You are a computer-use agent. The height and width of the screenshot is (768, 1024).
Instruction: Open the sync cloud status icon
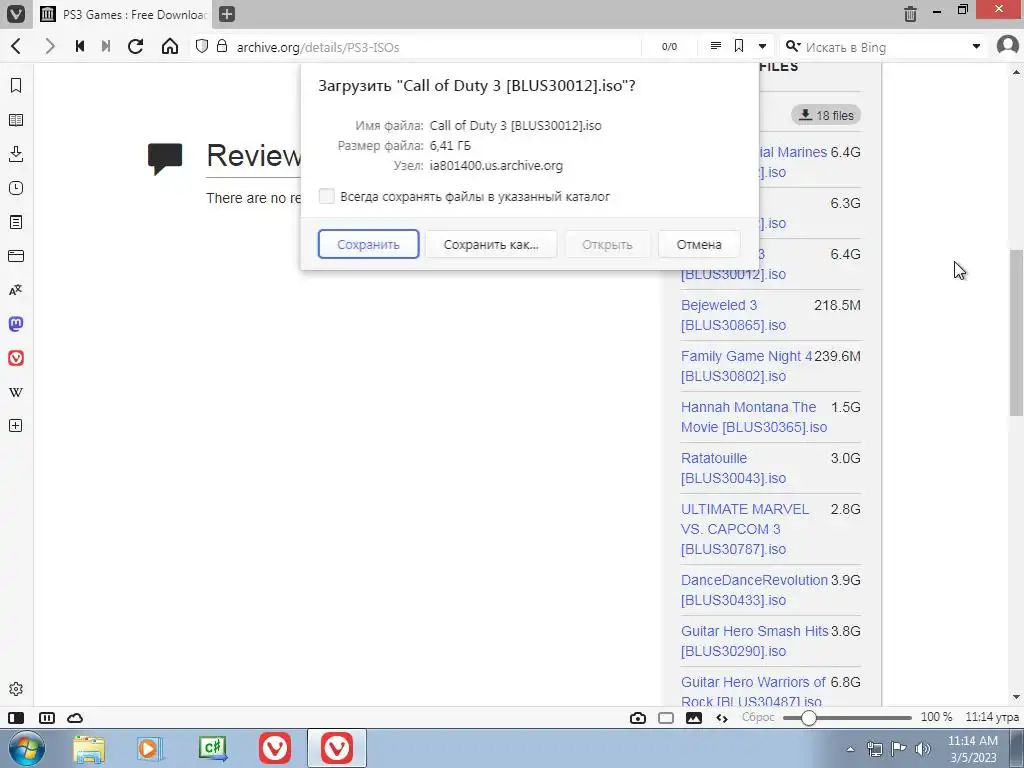(75, 718)
